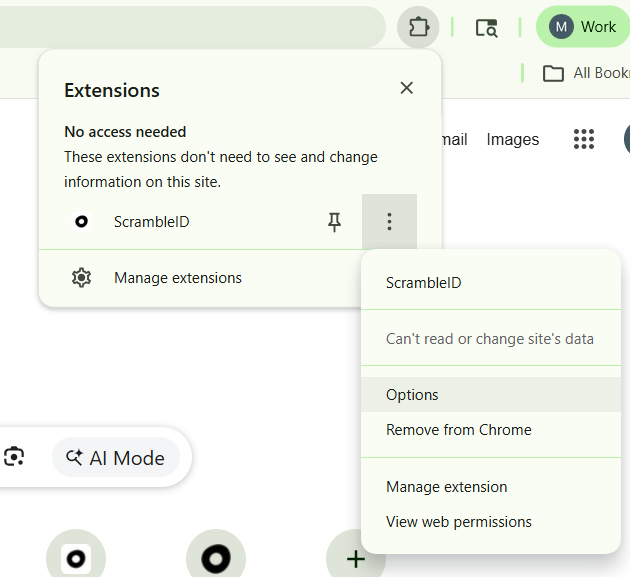Viewport: 630px width, 577px height.
Task: Choose Options from the context menu
Action: (x=491, y=395)
